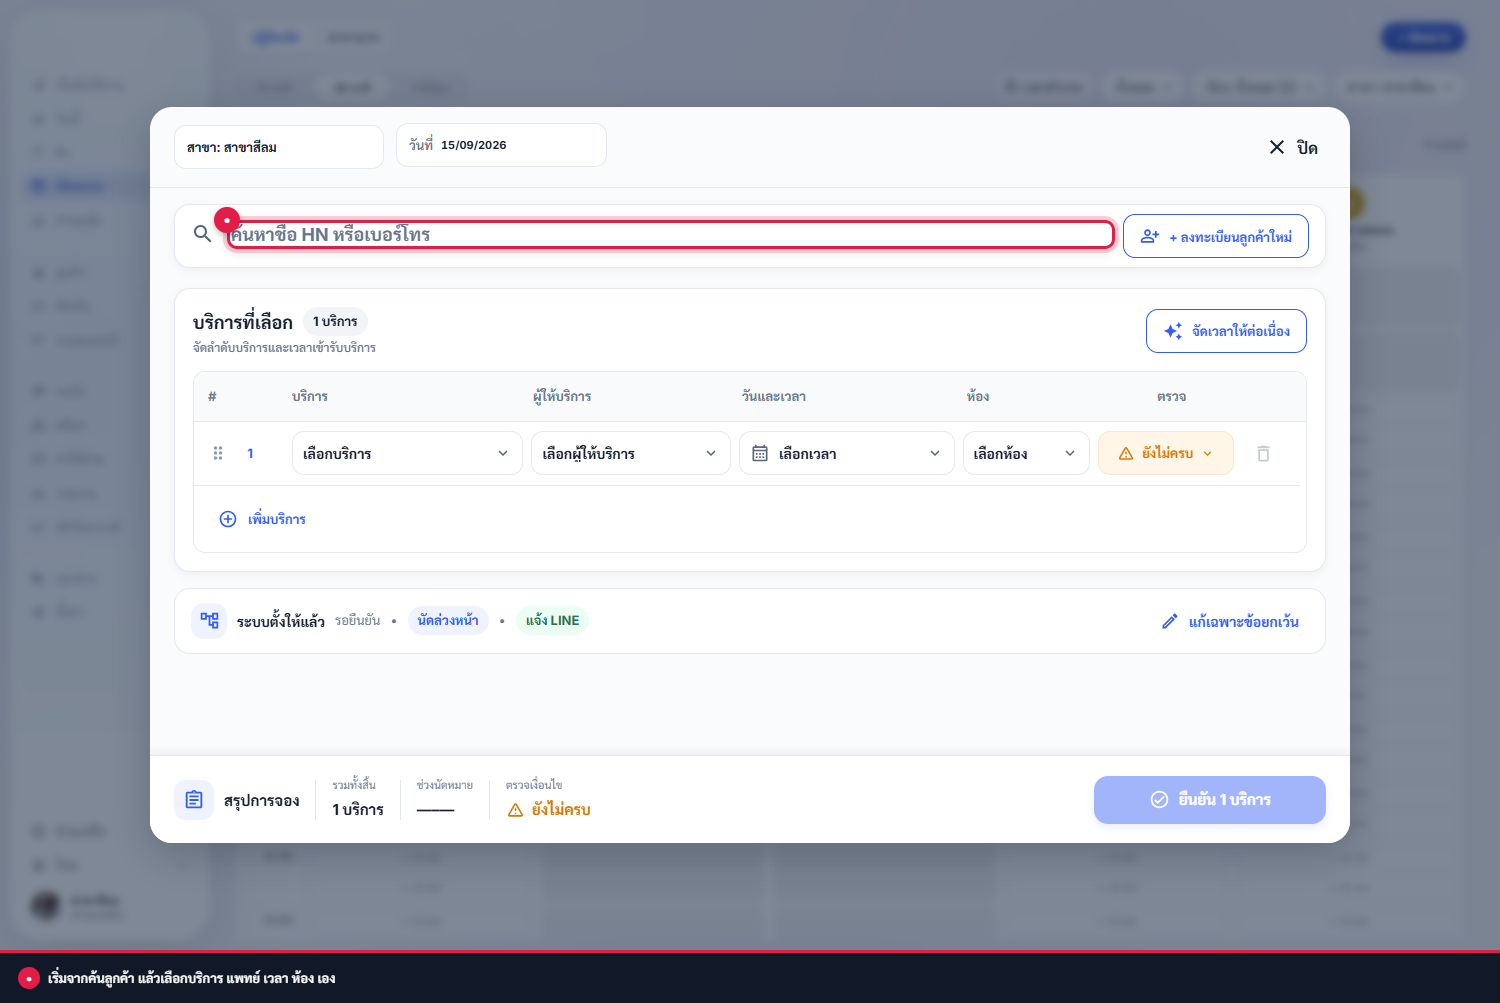Expand the ยังไม่ครบ status dropdown in row 1
The height and width of the screenshot is (1003, 1500).
click(x=1166, y=453)
